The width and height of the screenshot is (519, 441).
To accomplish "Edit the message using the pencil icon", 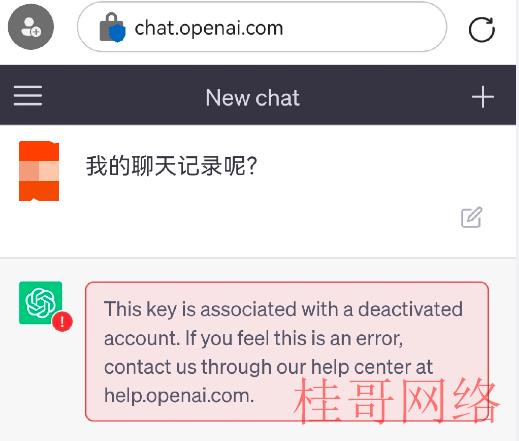I will coord(471,217).
